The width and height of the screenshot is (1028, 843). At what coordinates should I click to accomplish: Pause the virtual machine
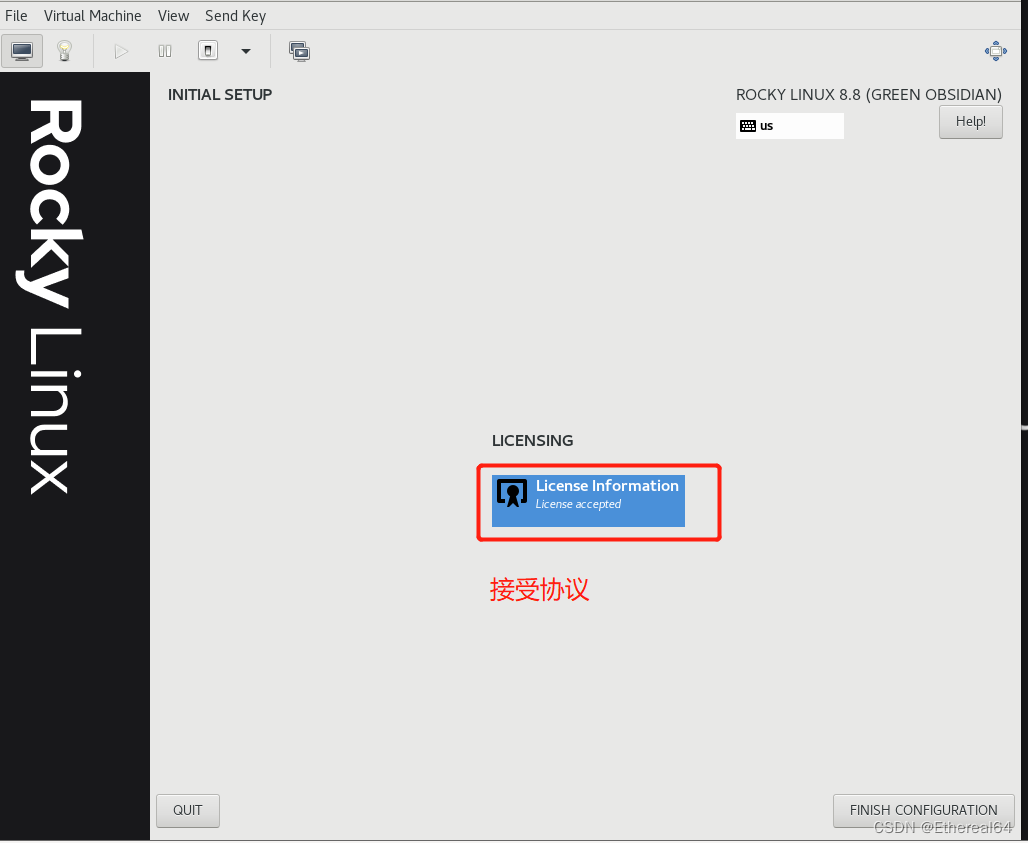[x=165, y=51]
